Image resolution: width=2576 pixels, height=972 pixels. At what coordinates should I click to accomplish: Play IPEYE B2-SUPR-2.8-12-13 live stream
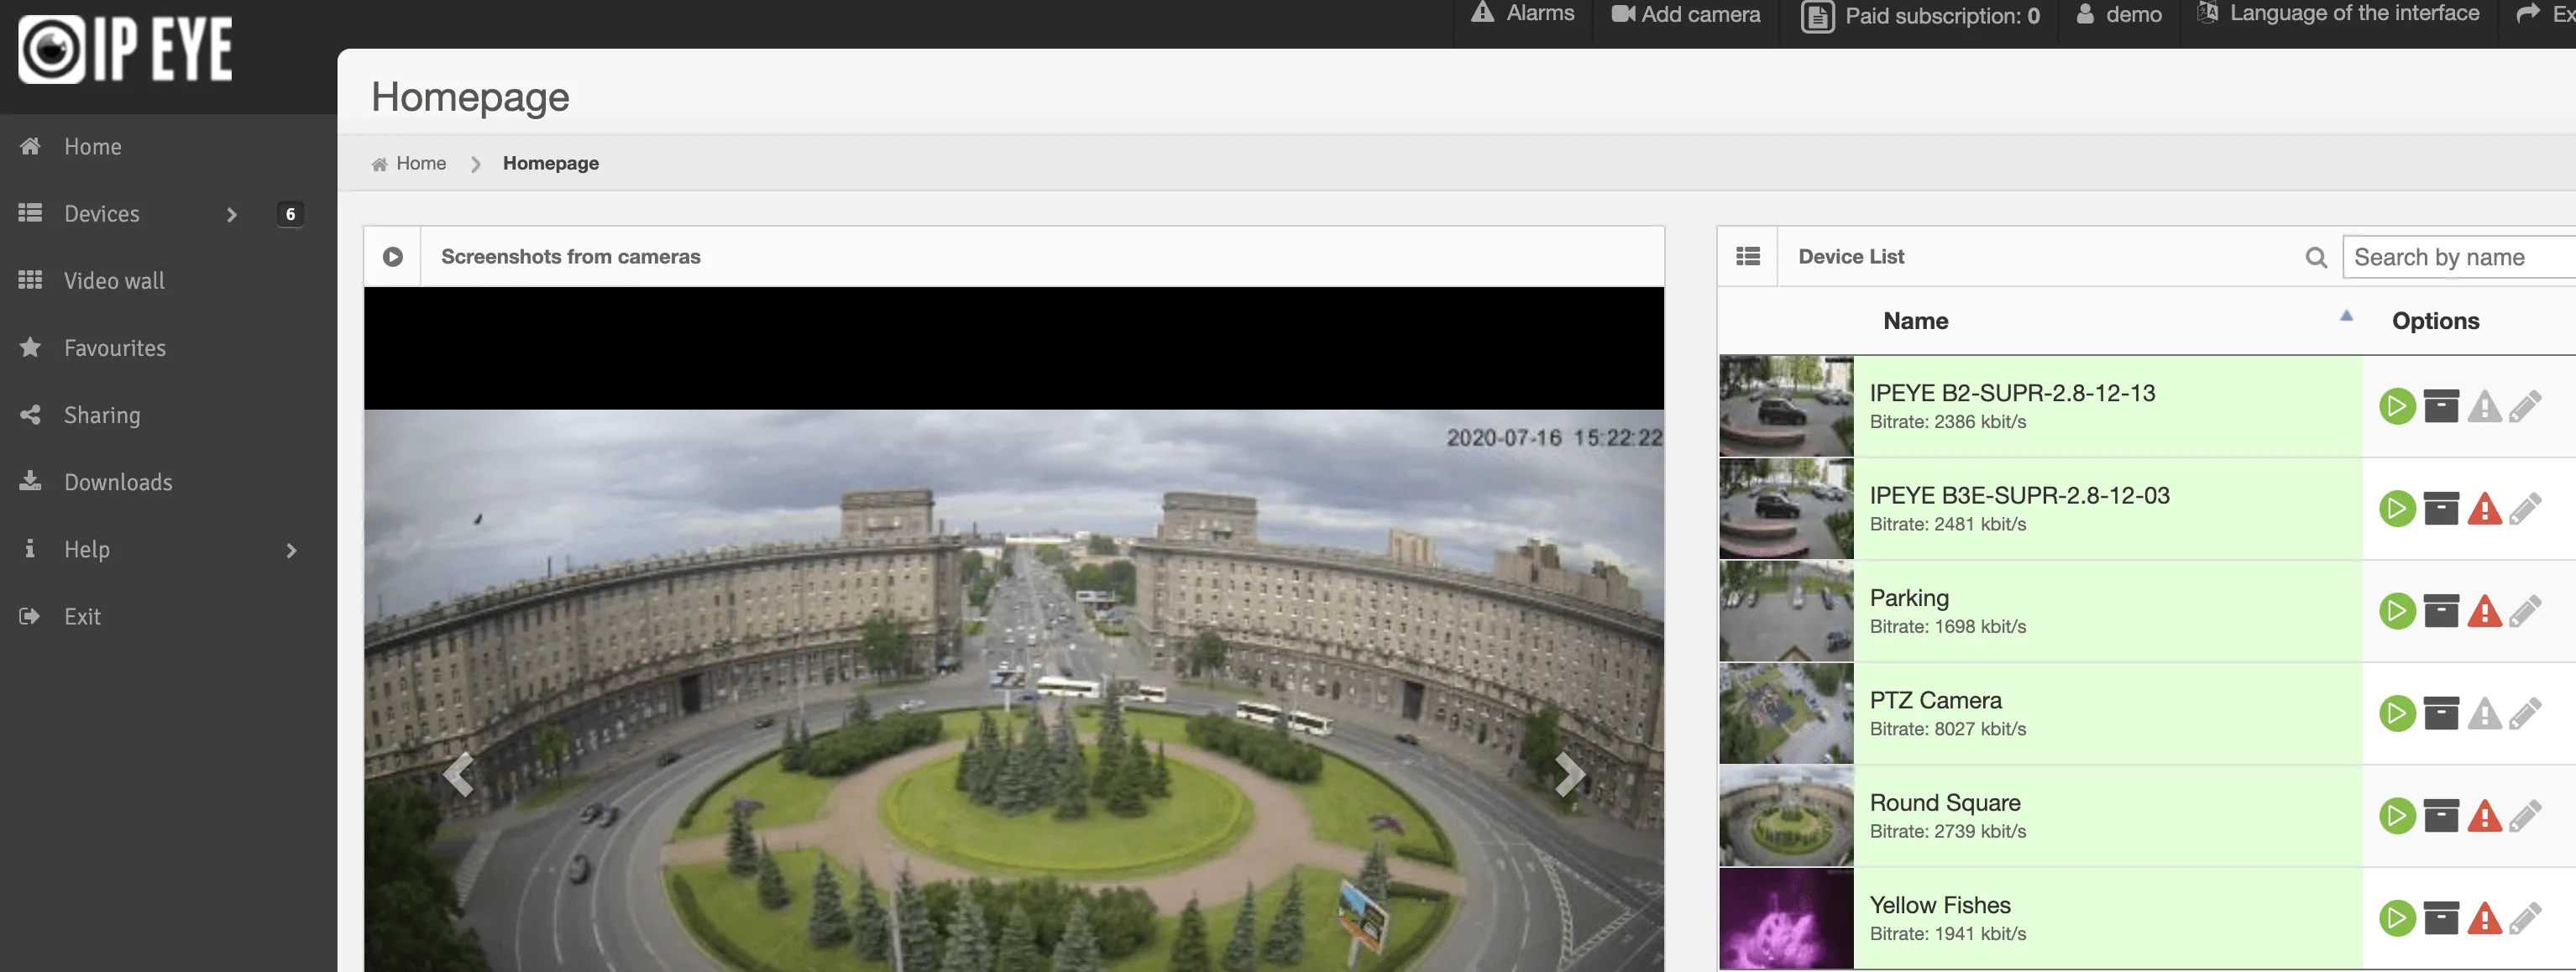point(2397,406)
